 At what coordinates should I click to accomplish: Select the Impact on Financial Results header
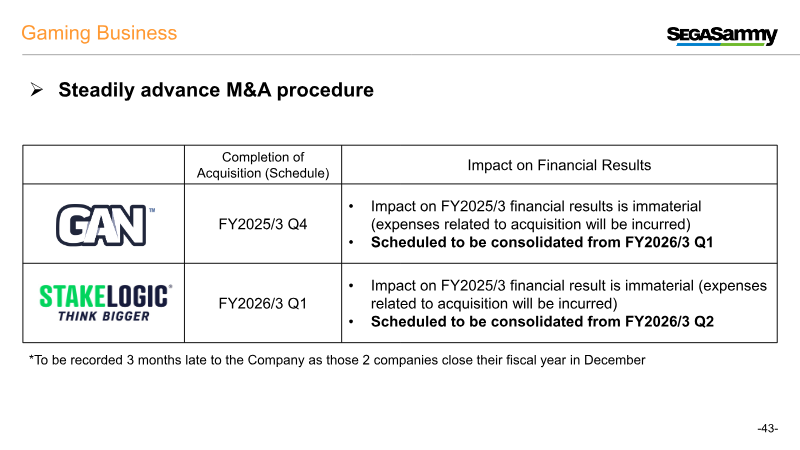click(559, 165)
